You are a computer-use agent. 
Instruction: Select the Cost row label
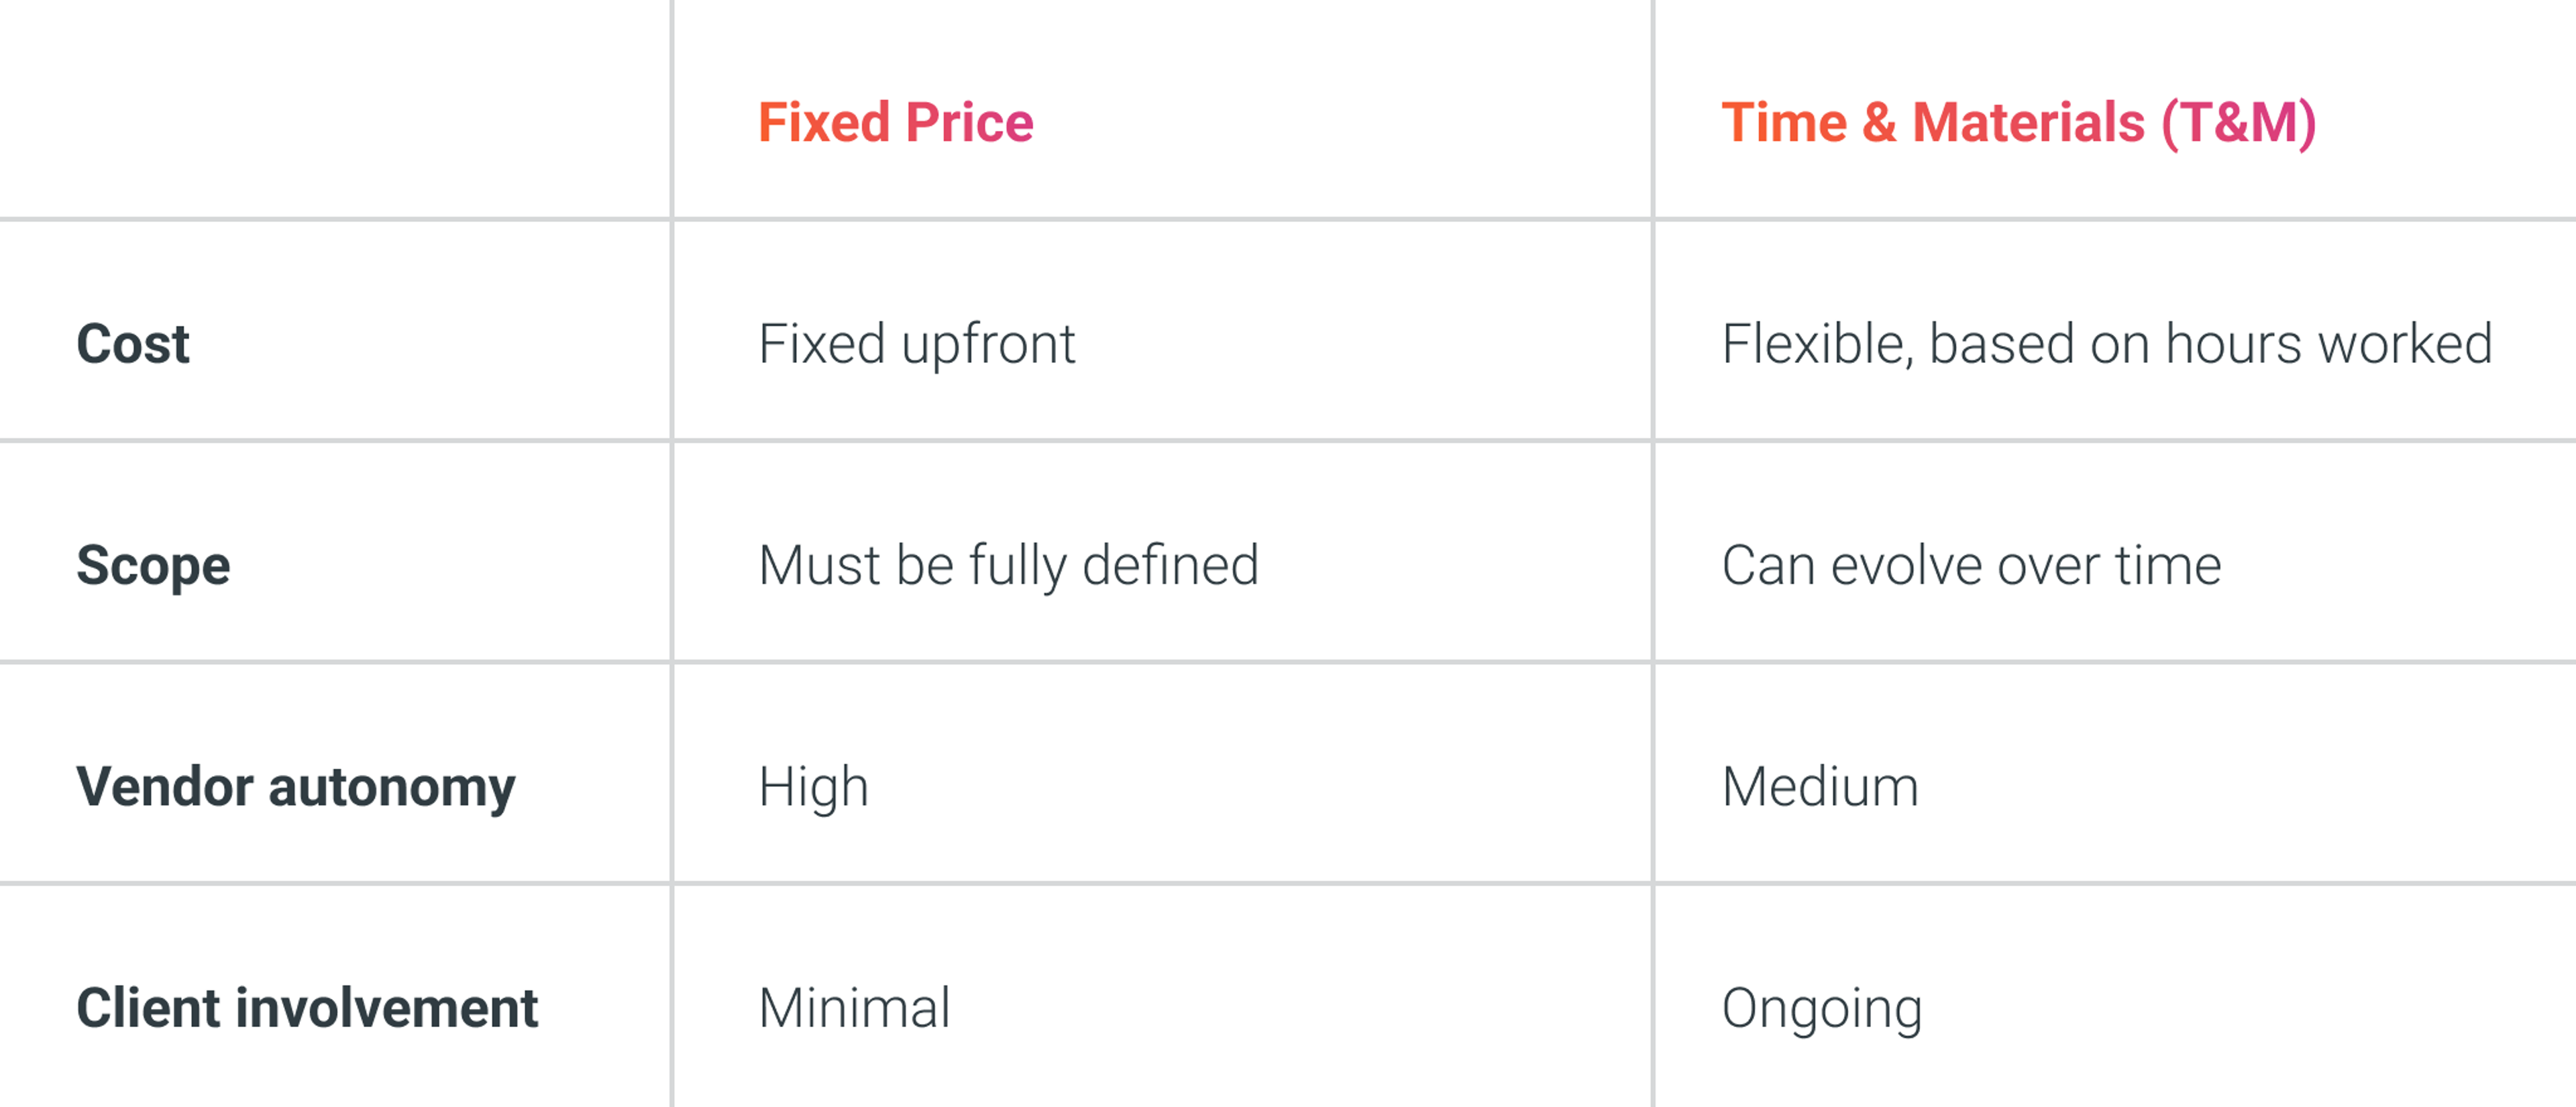point(133,344)
